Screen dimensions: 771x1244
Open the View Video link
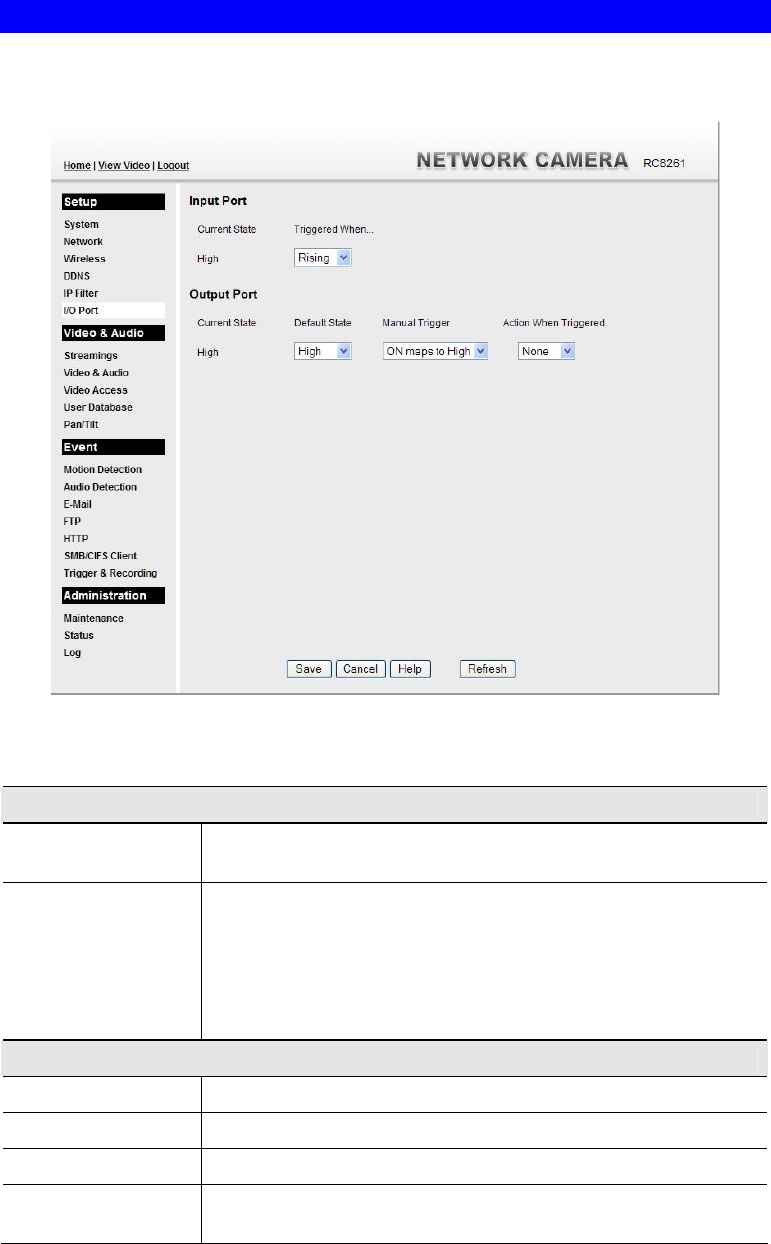click(x=124, y=165)
